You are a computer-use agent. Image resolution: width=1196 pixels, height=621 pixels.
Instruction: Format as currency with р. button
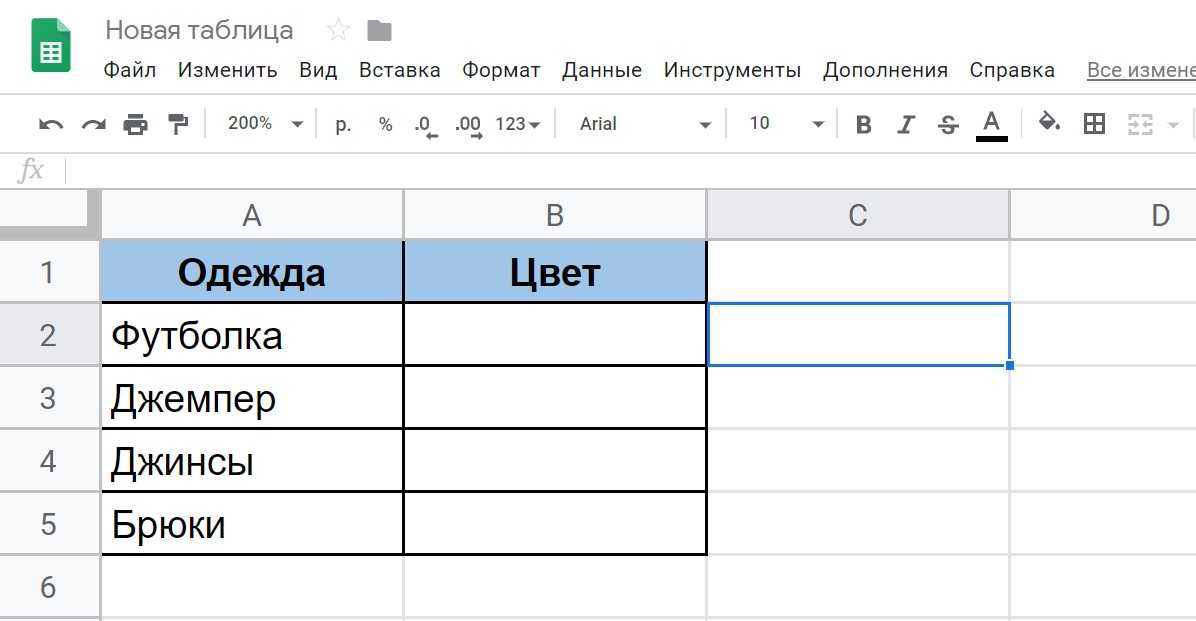[343, 124]
